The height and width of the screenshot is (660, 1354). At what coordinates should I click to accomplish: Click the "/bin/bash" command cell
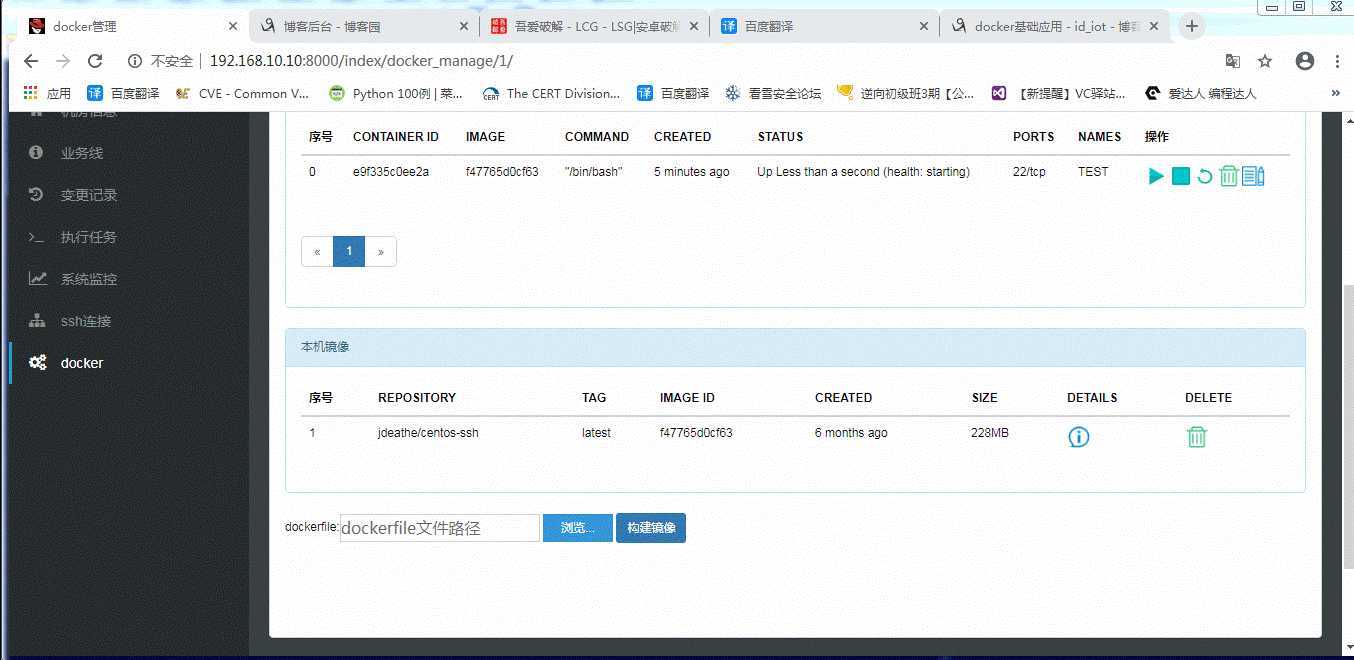(x=594, y=172)
